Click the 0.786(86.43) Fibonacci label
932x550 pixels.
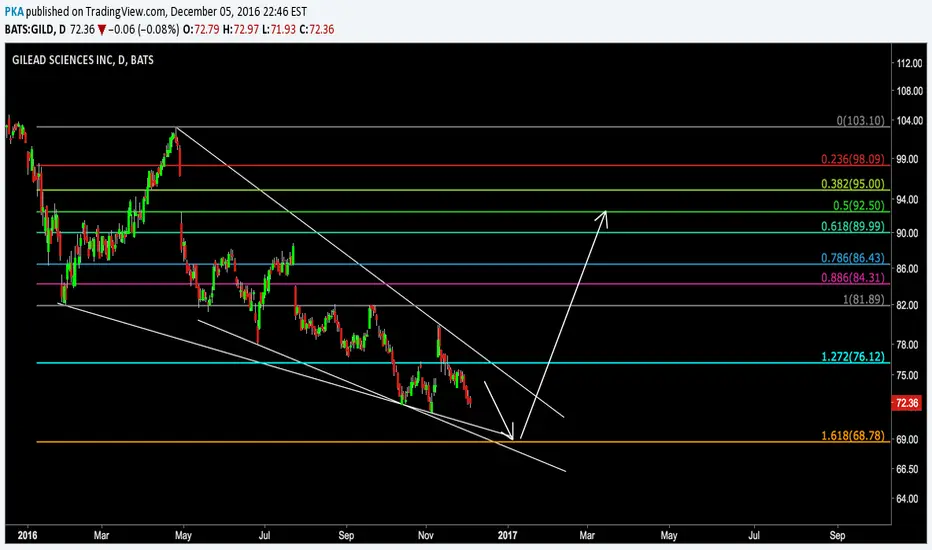point(852,257)
